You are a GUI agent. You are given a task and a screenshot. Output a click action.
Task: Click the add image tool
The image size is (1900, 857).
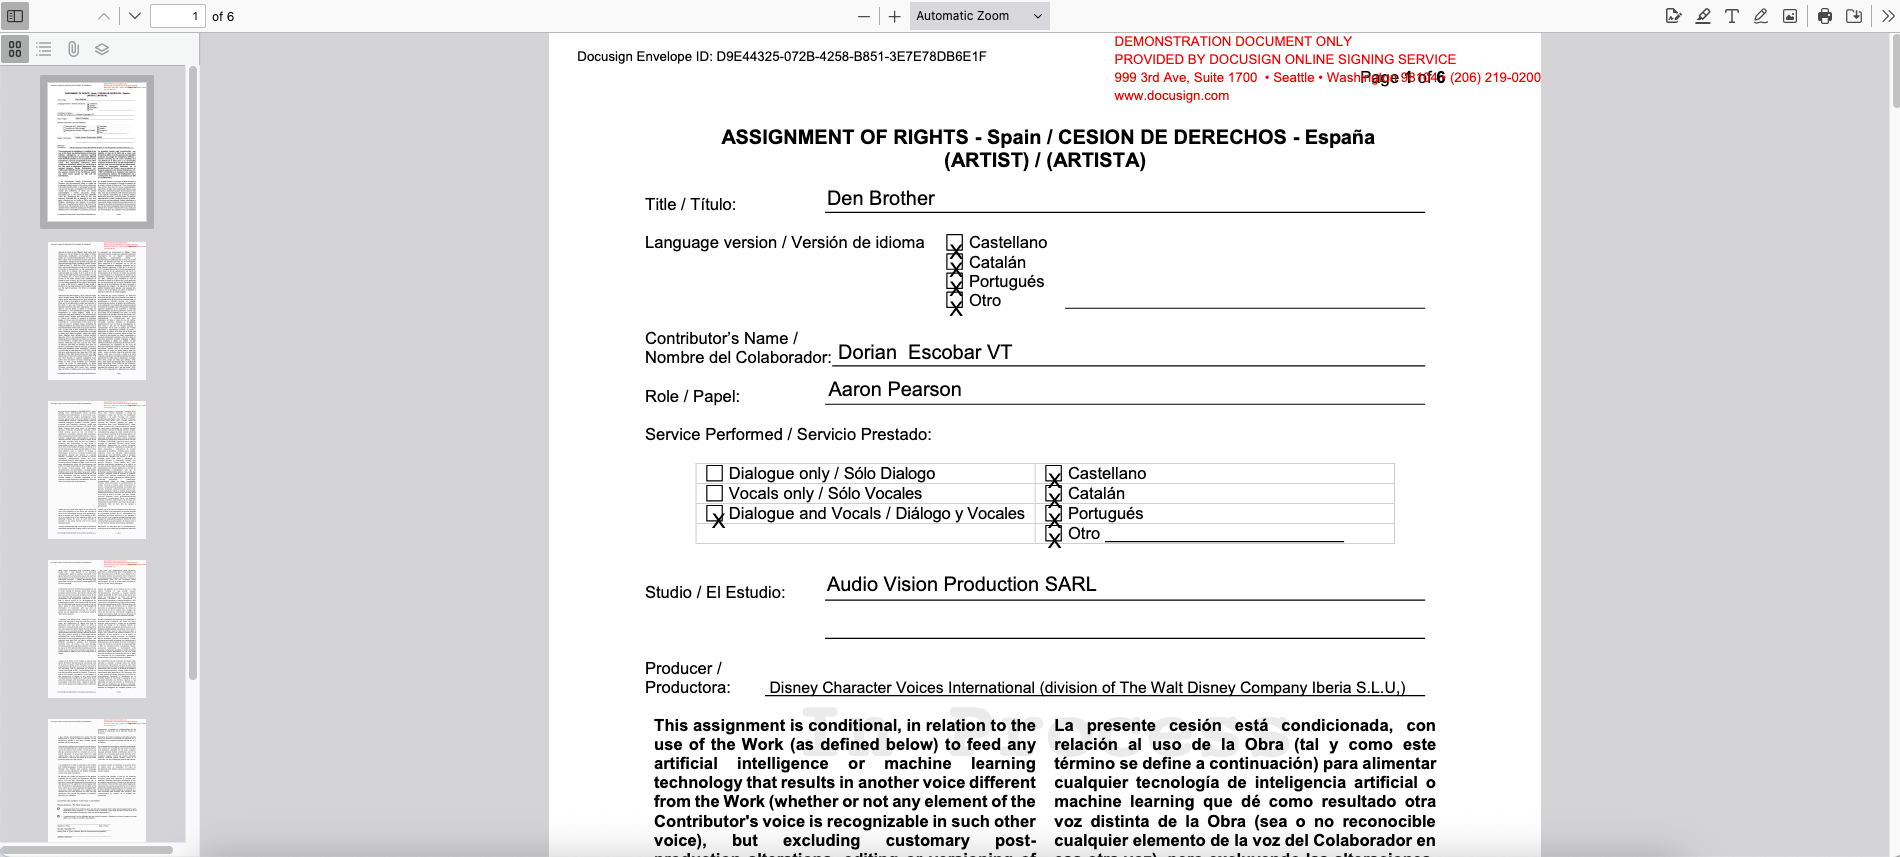(x=1790, y=16)
